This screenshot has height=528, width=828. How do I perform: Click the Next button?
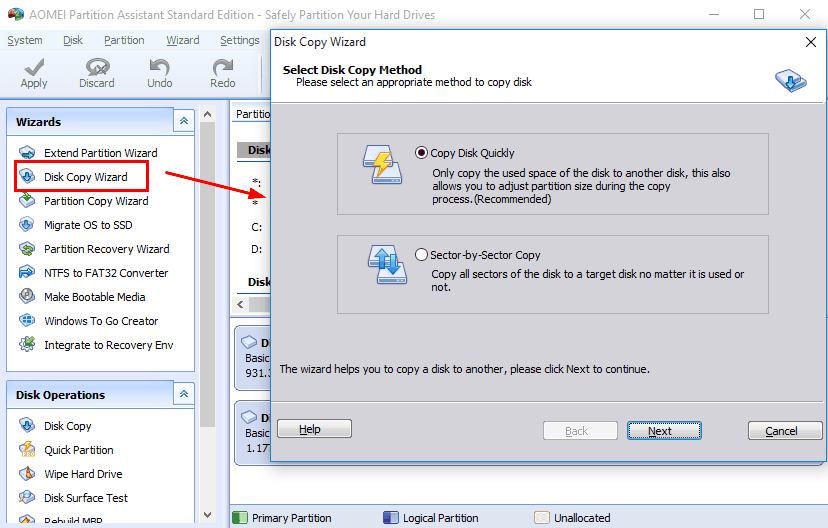pyautogui.click(x=664, y=430)
